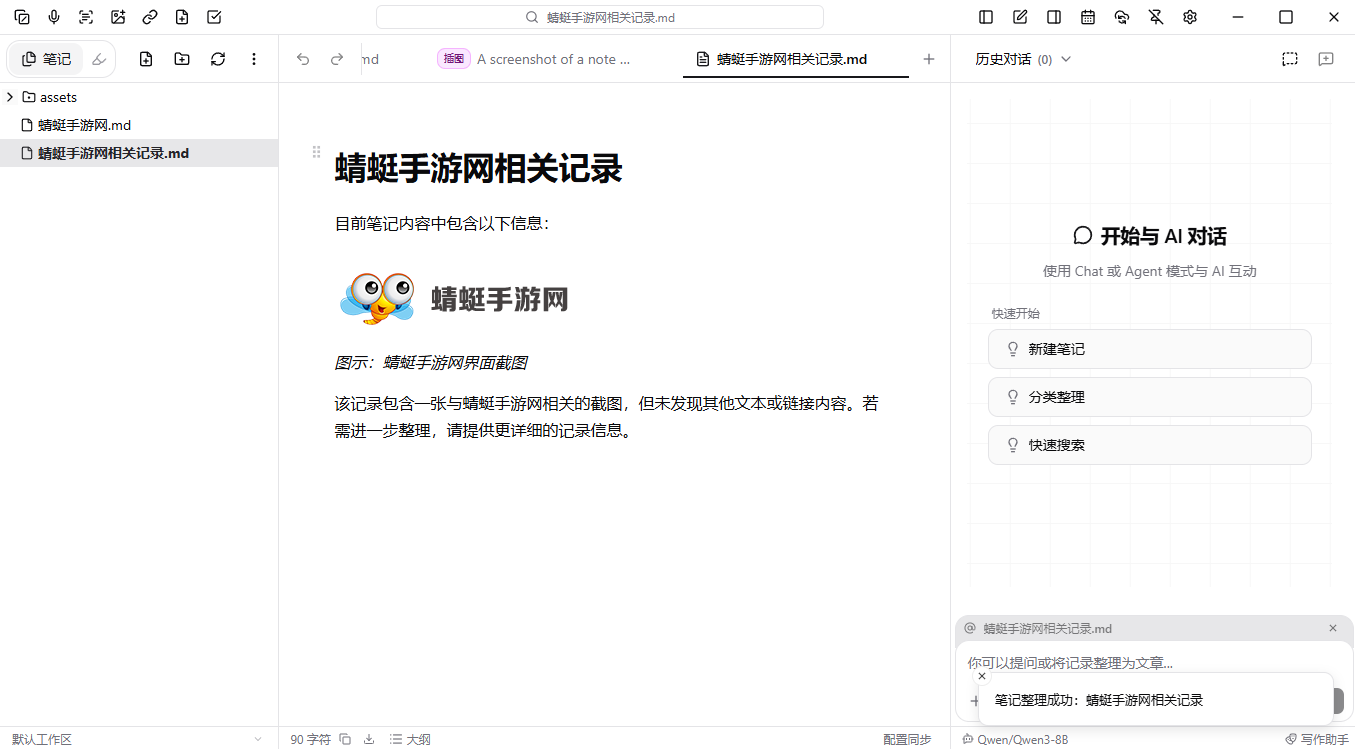This screenshot has width=1355, height=749.
Task: Click the top toolbar file-plus icon
Action: click(x=182, y=17)
